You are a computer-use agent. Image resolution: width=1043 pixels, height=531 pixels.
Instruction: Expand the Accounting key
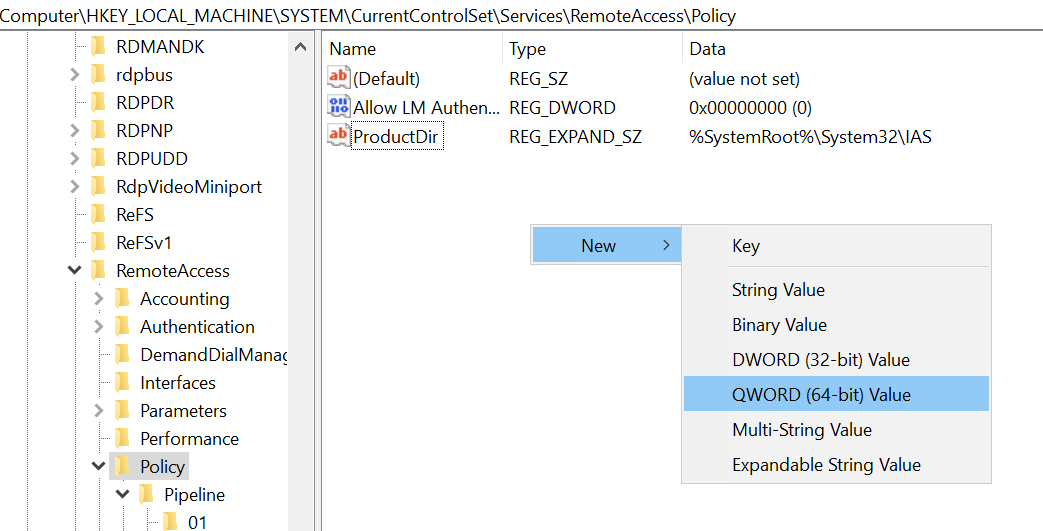coord(98,299)
